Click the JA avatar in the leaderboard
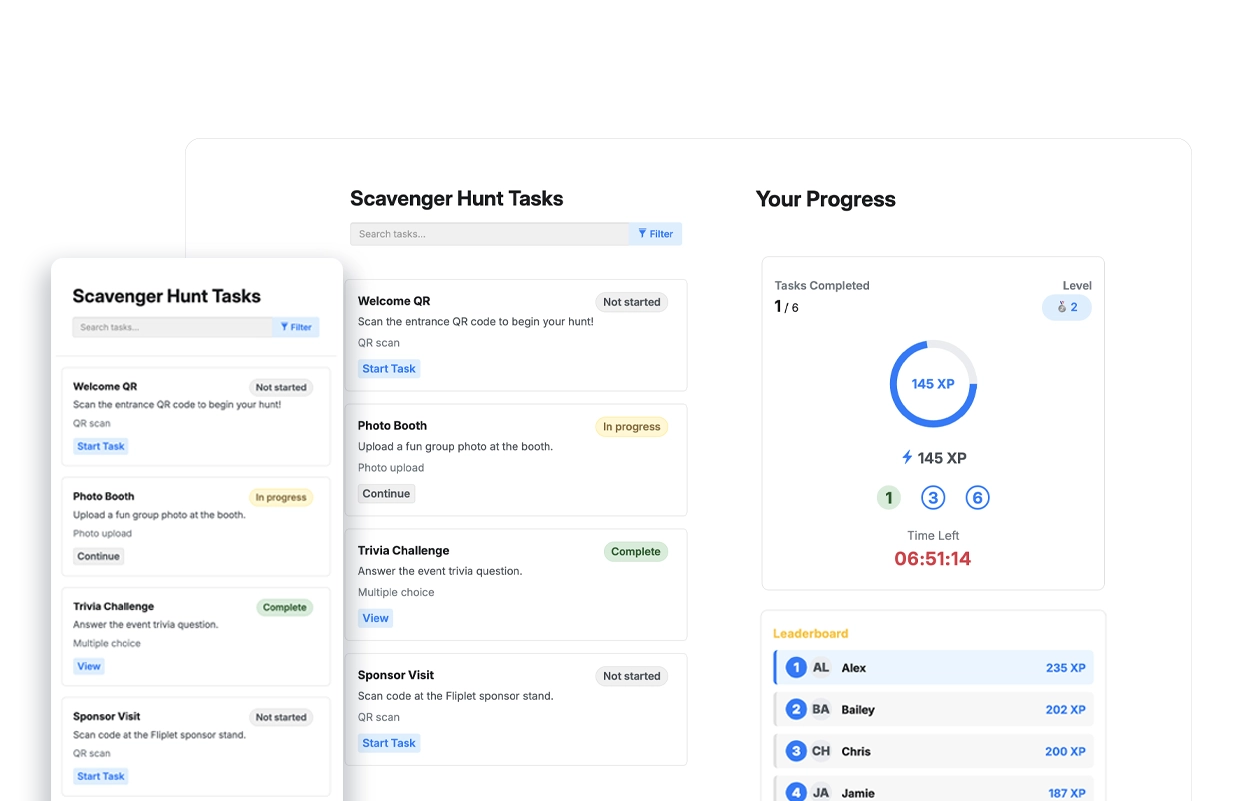 click(821, 792)
